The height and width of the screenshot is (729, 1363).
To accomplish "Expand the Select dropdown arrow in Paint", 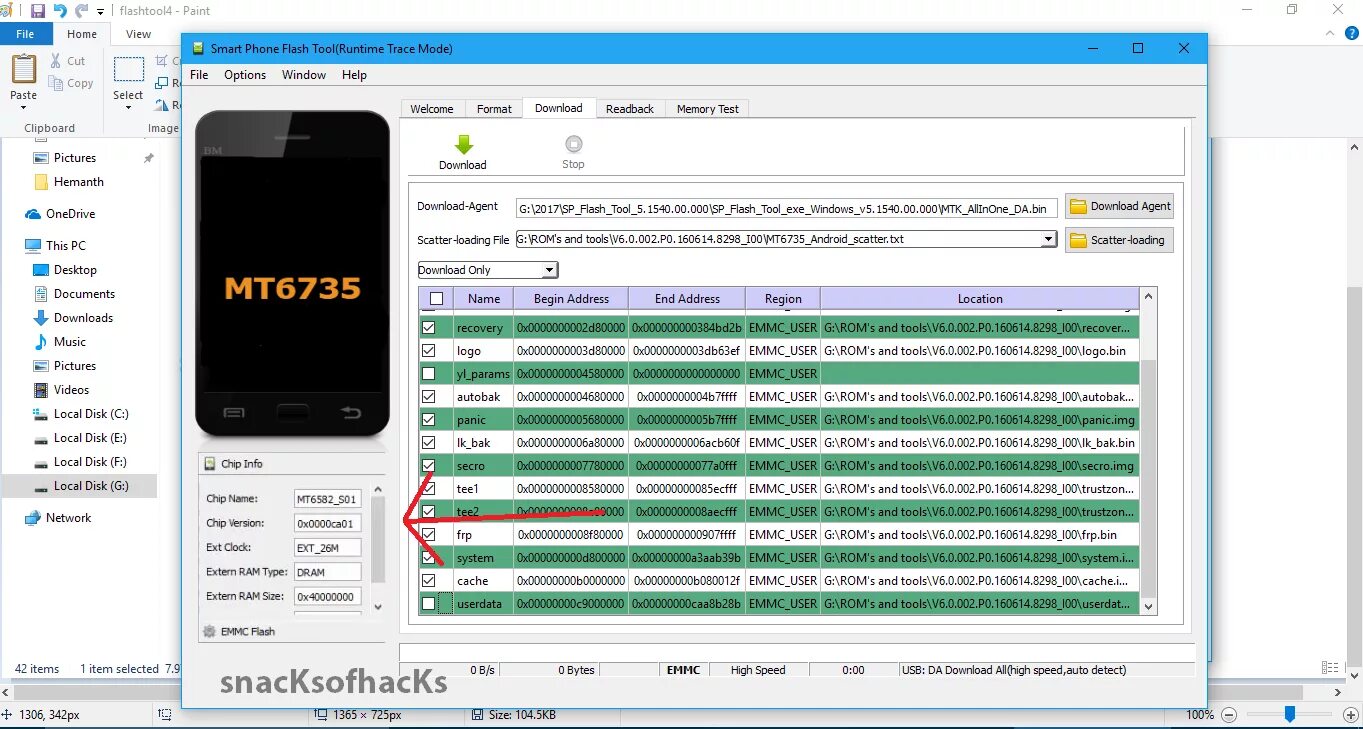I will click(128, 107).
